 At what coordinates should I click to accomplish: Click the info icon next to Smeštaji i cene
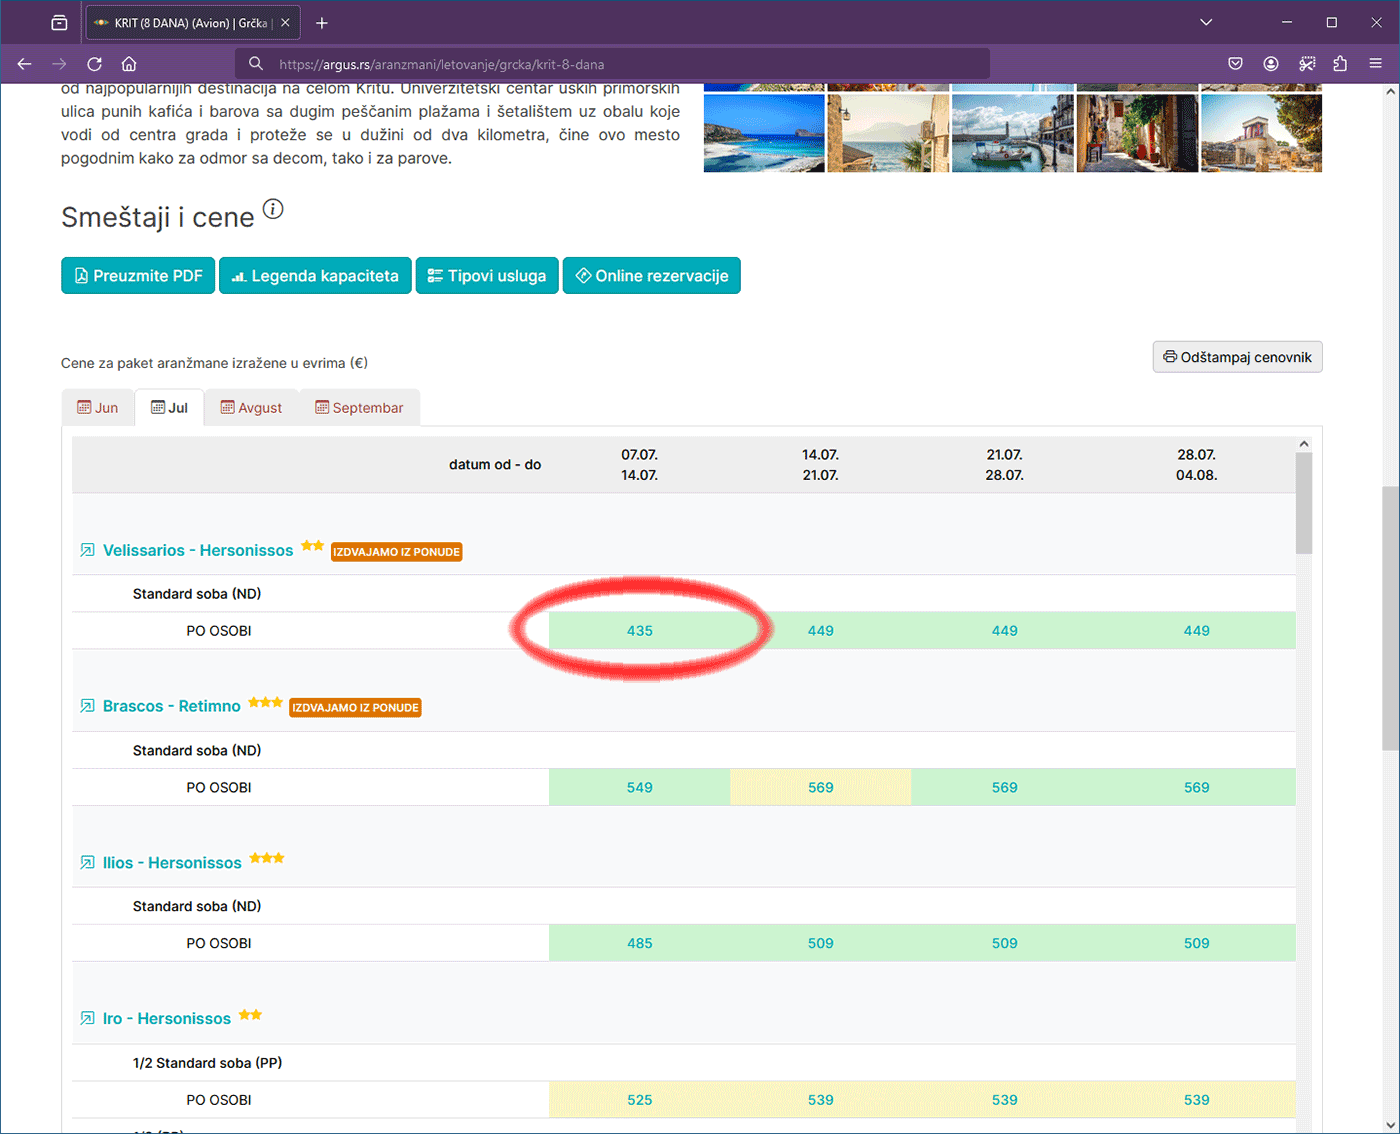[x=273, y=209]
